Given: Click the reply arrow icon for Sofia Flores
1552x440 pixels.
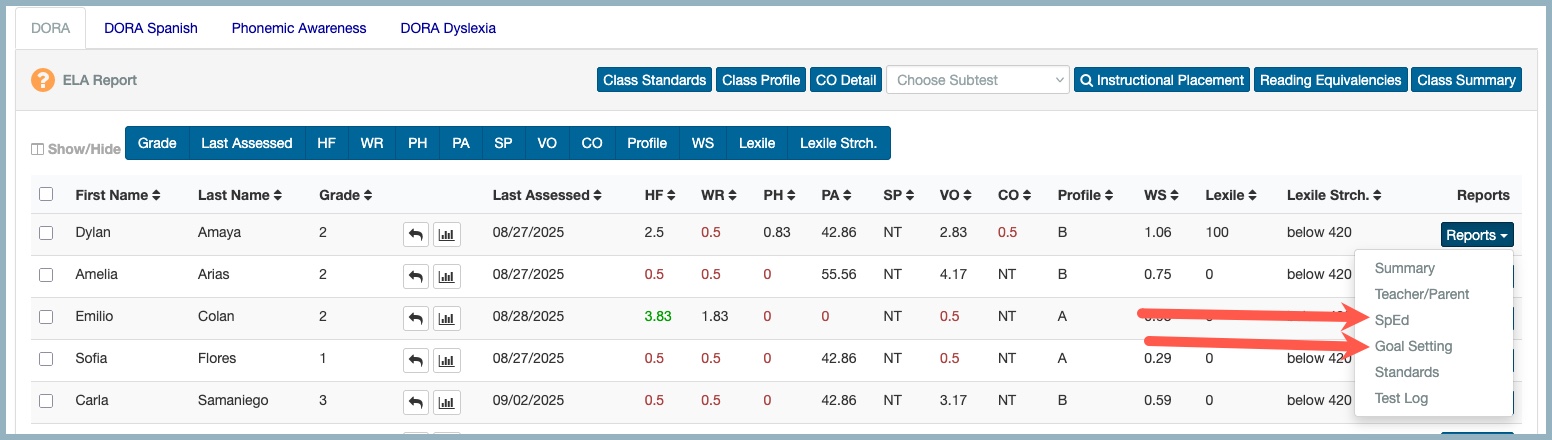Looking at the screenshot, I should tap(416, 360).
